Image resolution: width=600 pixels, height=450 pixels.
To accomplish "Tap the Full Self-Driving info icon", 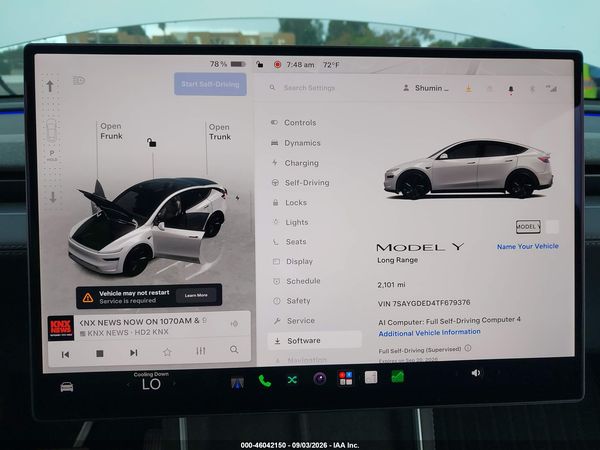I will [x=468, y=348].
